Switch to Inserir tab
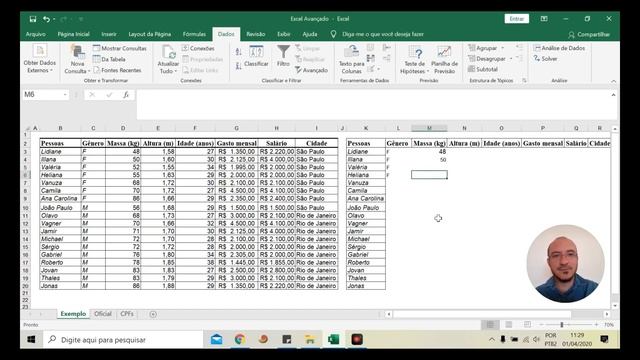640x360 pixels. [x=109, y=34]
